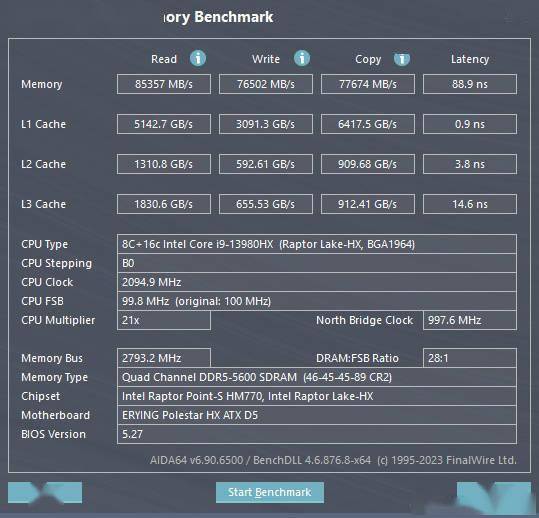Select the Memory Read 85357 MB/s field
The width and height of the screenshot is (539, 518).
[164, 84]
